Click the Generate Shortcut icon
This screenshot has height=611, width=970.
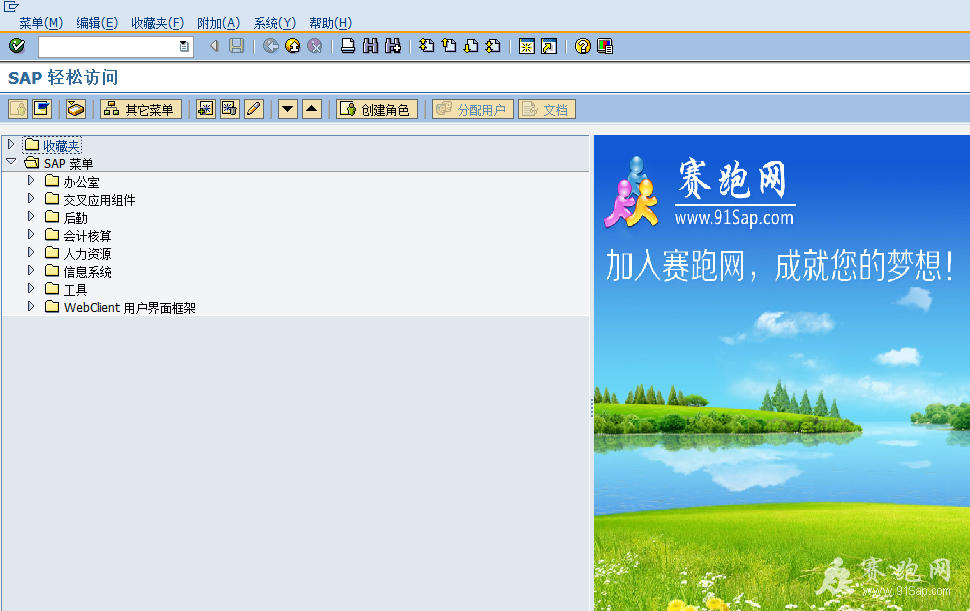point(549,46)
